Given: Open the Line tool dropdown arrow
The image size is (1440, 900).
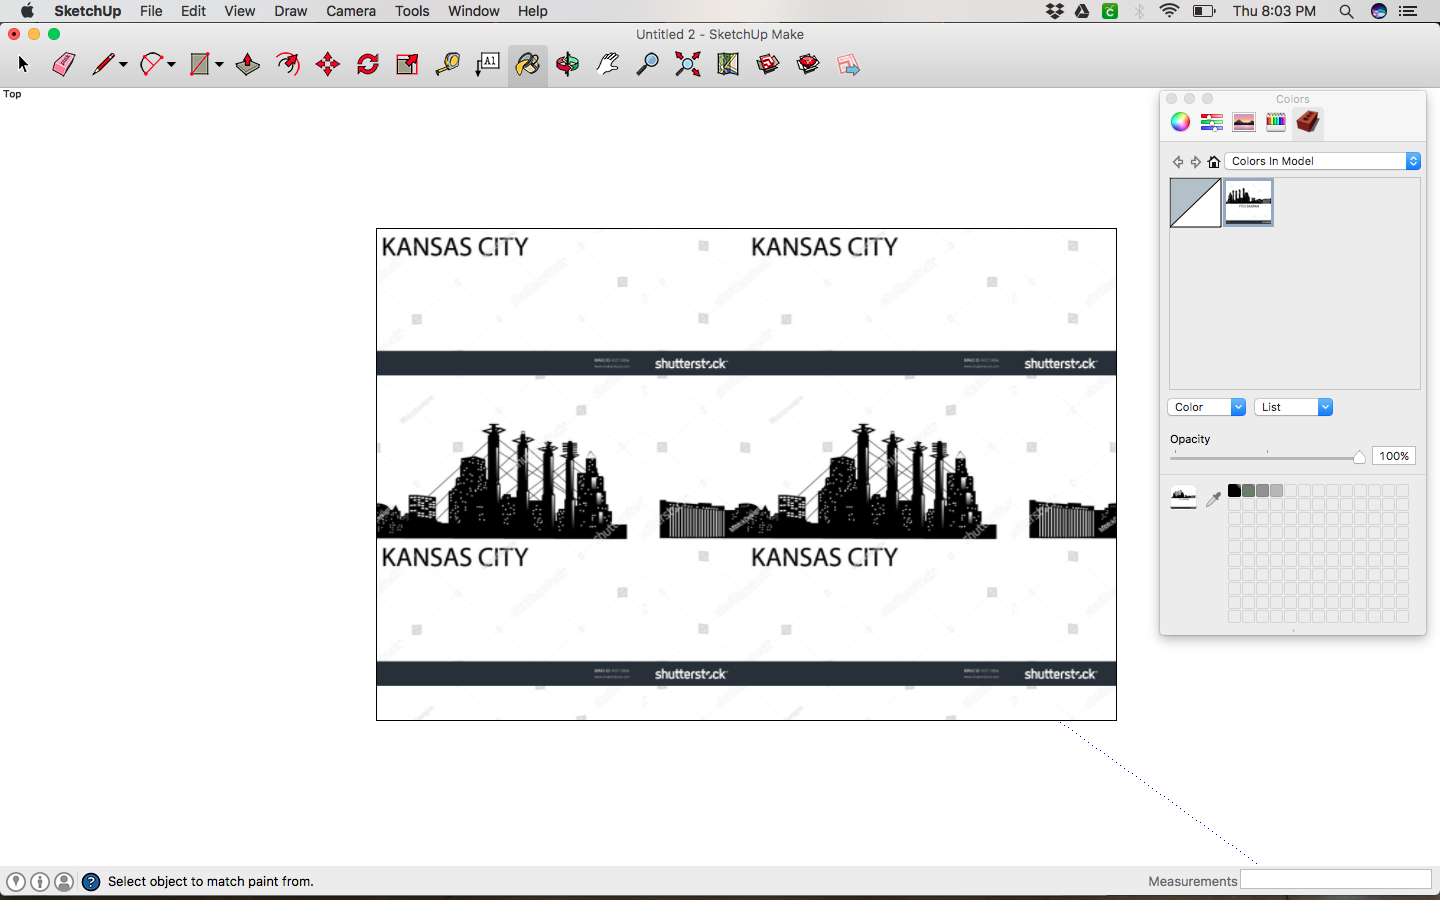Looking at the screenshot, I should pos(123,65).
